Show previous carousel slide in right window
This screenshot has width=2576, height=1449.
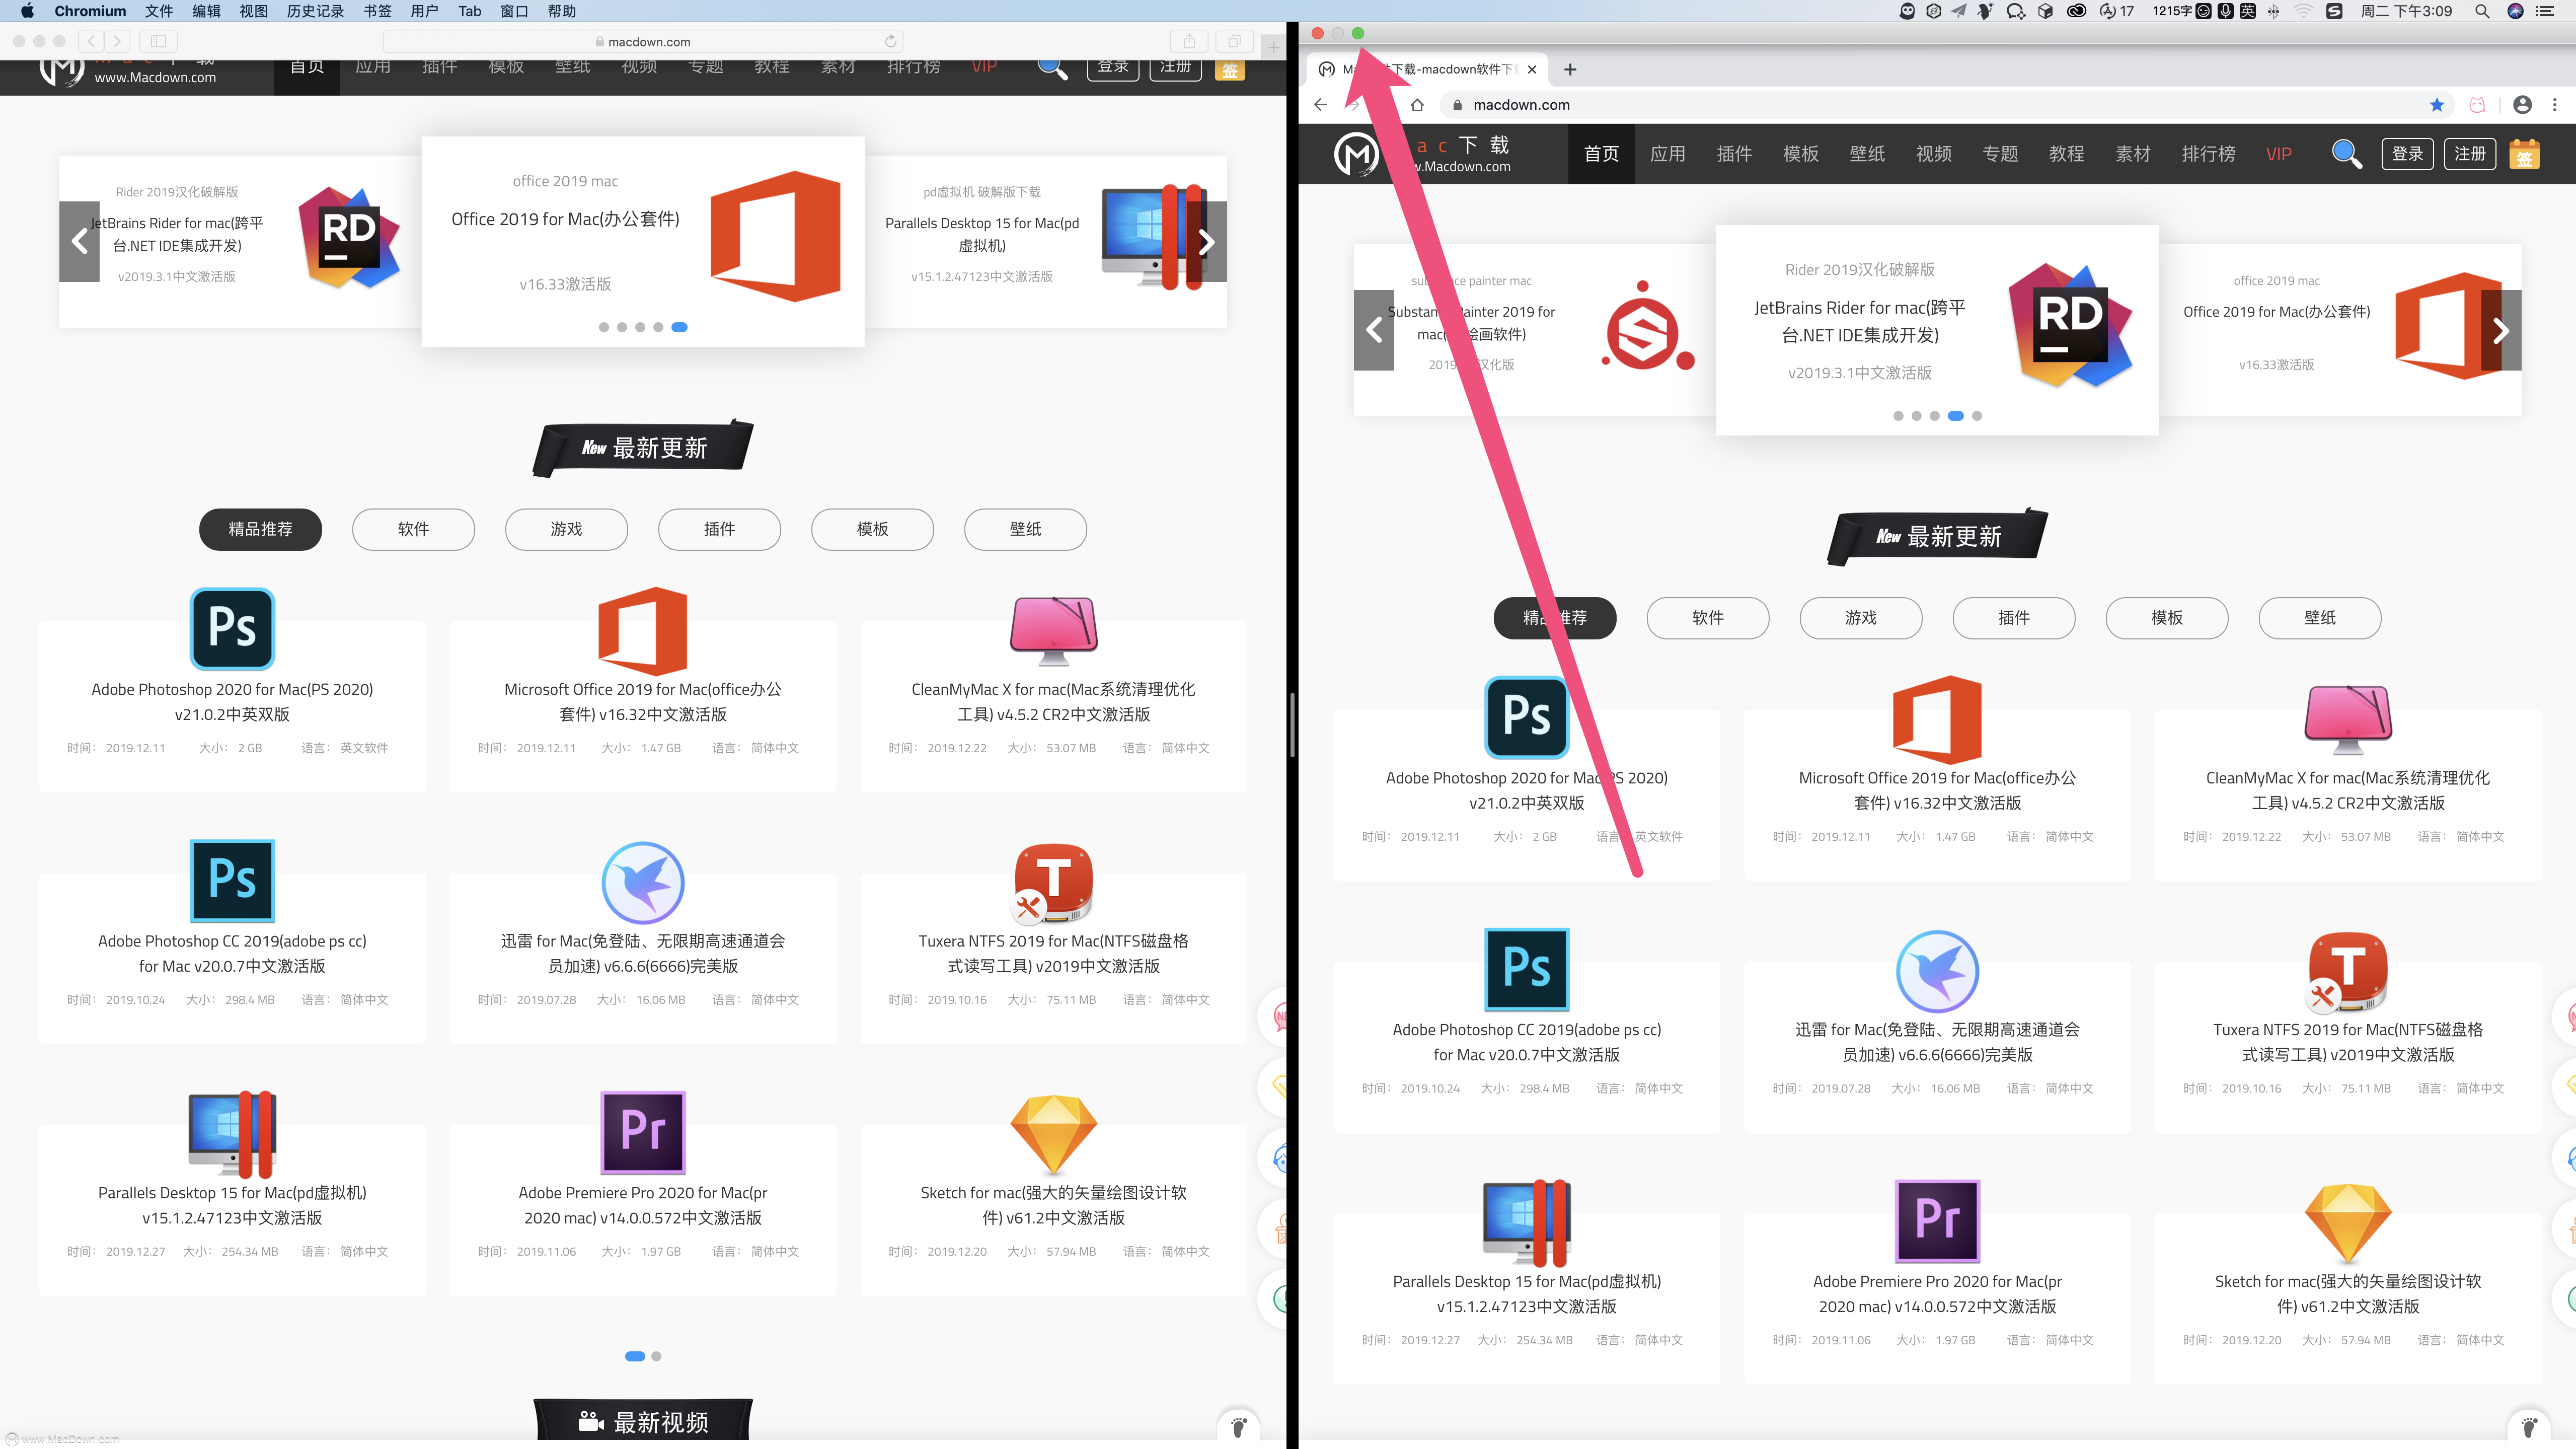pyautogui.click(x=1374, y=330)
